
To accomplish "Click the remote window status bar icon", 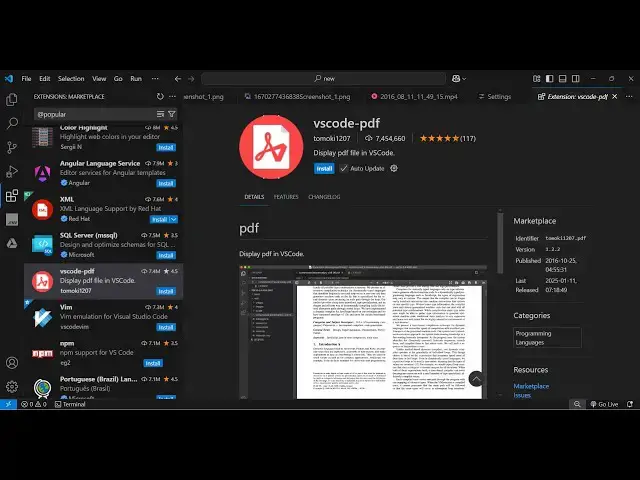I will coord(8,404).
